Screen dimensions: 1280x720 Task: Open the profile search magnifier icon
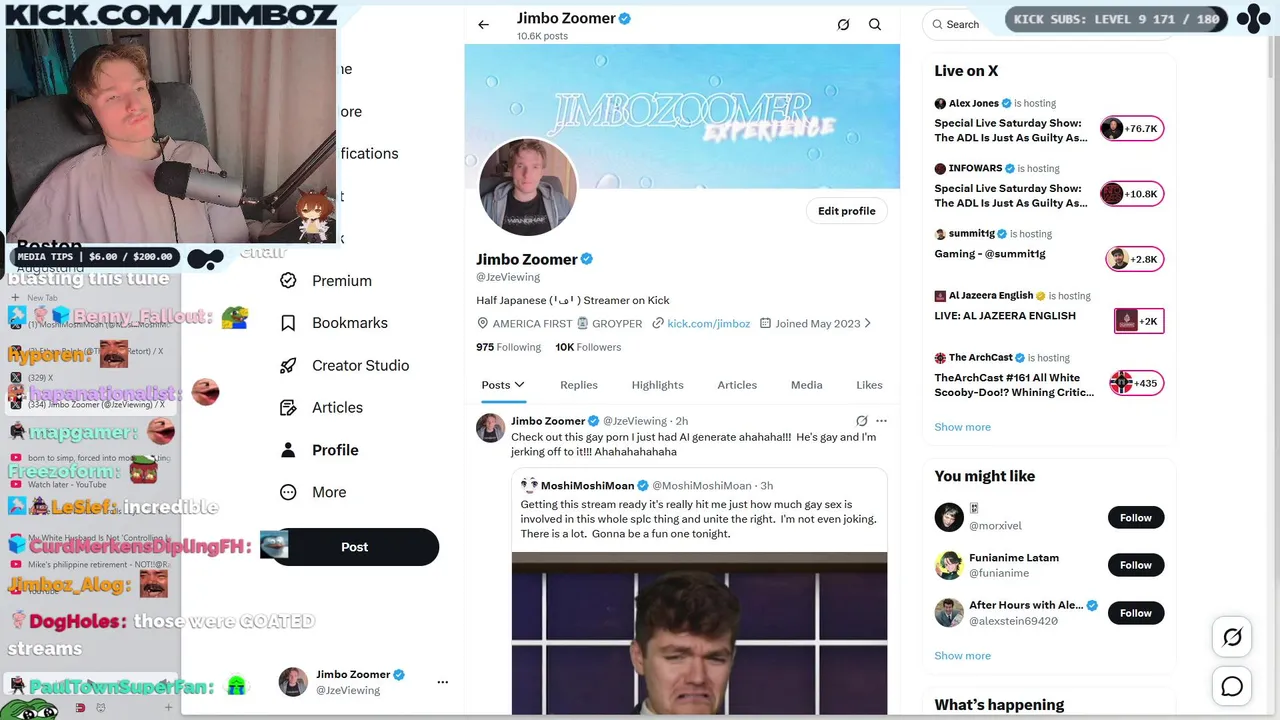(875, 25)
